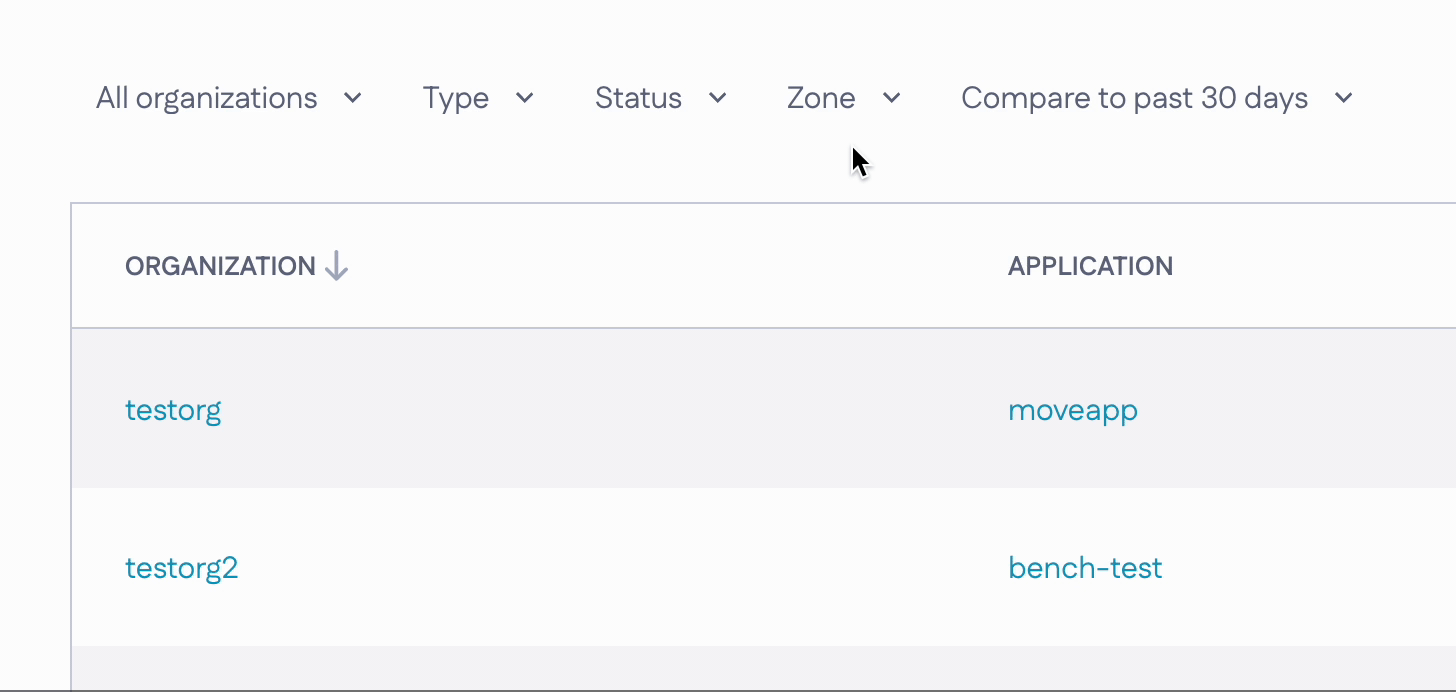
Task: Expand the Zone filter dropdown
Action: coord(844,98)
